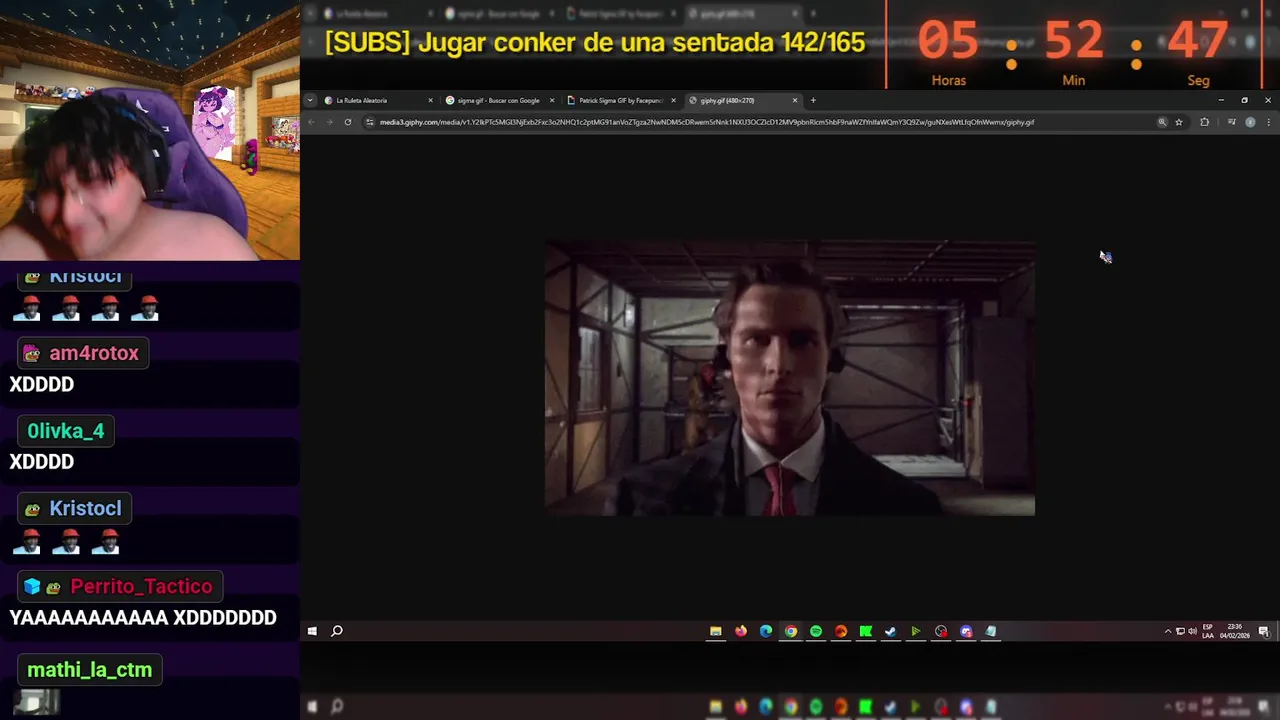This screenshot has height=720, width=1280.
Task: Launch Firefox from the taskbar
Action: pyautogui.click(x=741, y=631)
